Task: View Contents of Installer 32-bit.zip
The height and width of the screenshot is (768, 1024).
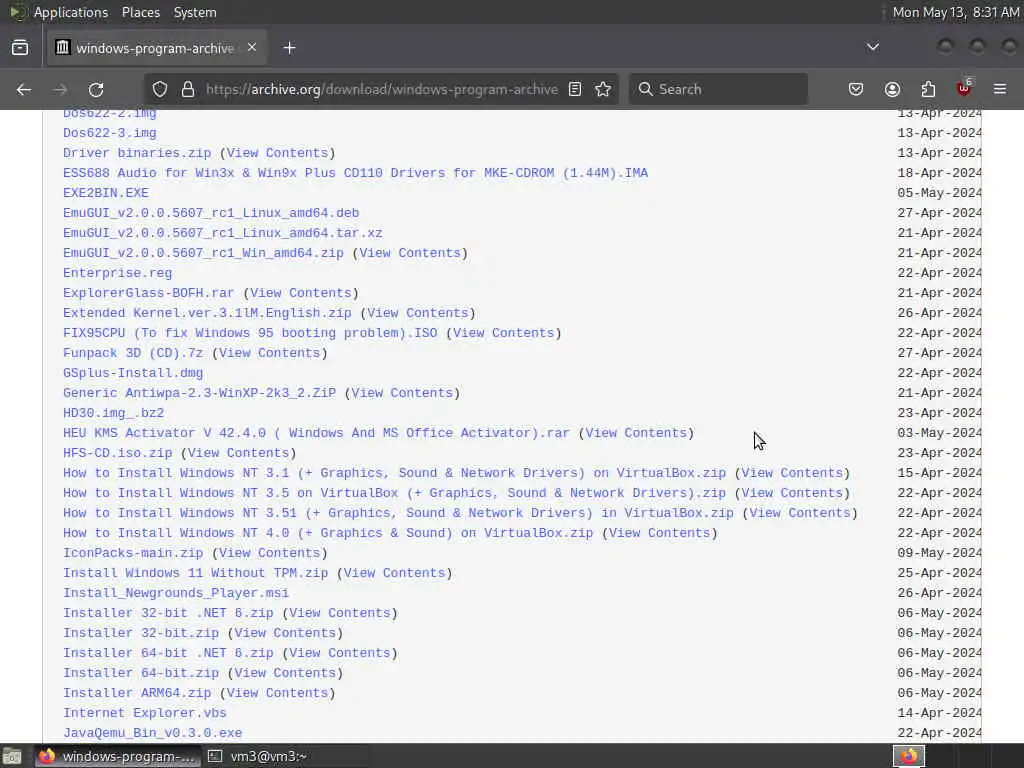Action: coord(285,633)
